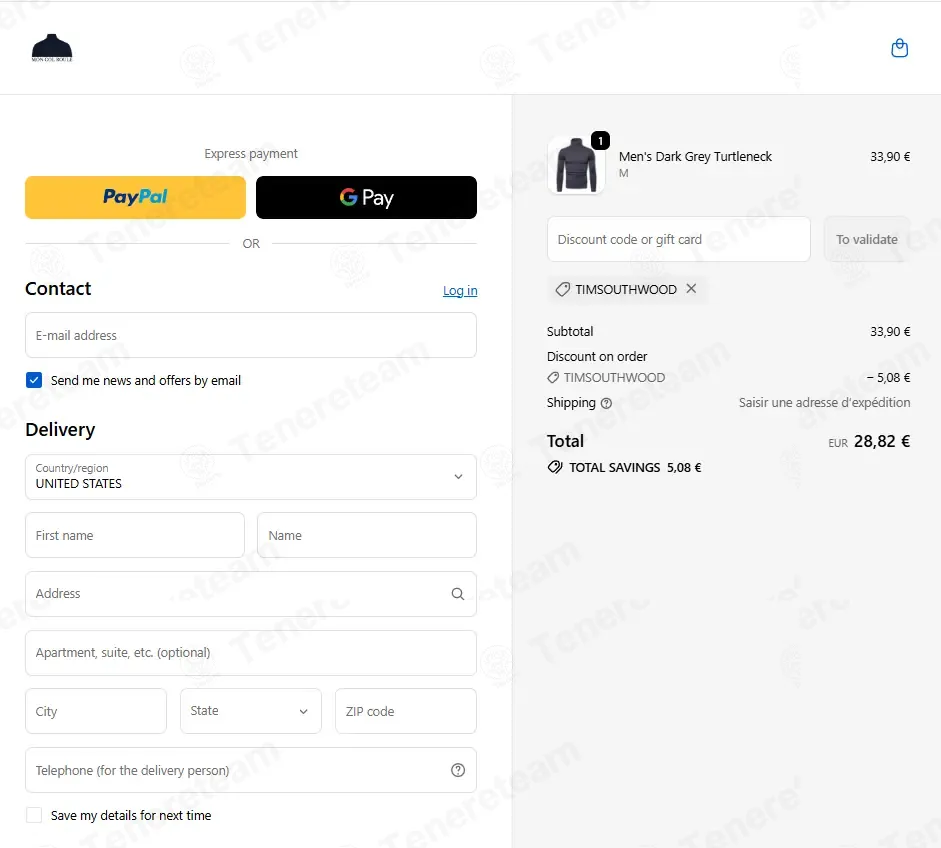
Task: Expand the State dropdown
Action: point(251,711)
